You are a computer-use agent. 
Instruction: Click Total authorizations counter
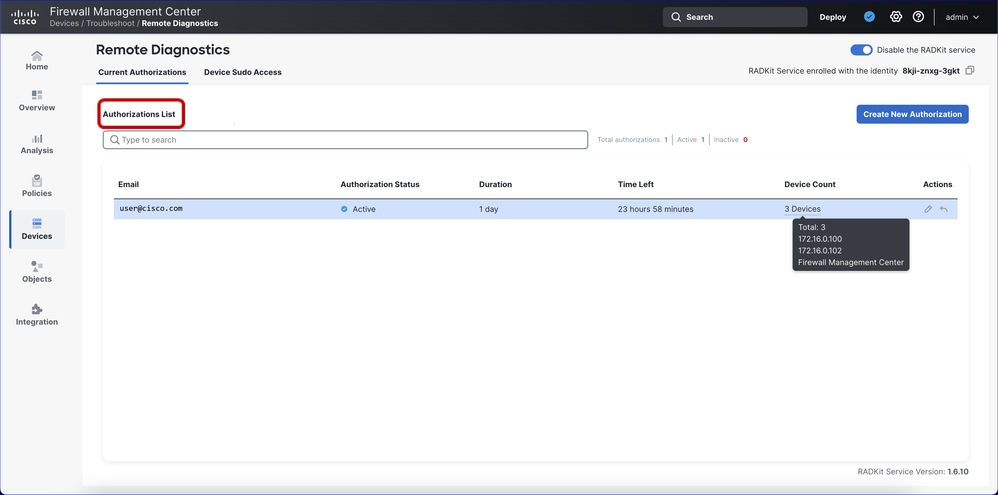[632, 139]
